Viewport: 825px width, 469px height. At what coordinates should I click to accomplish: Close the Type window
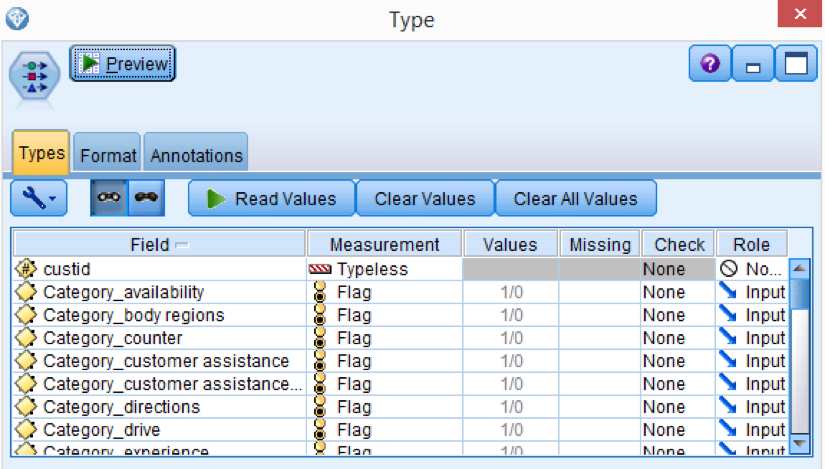coord(800,13)
